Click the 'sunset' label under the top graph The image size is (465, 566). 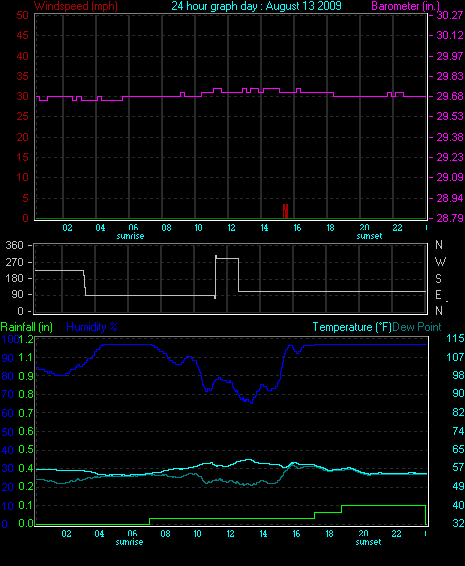pos(369,236)
